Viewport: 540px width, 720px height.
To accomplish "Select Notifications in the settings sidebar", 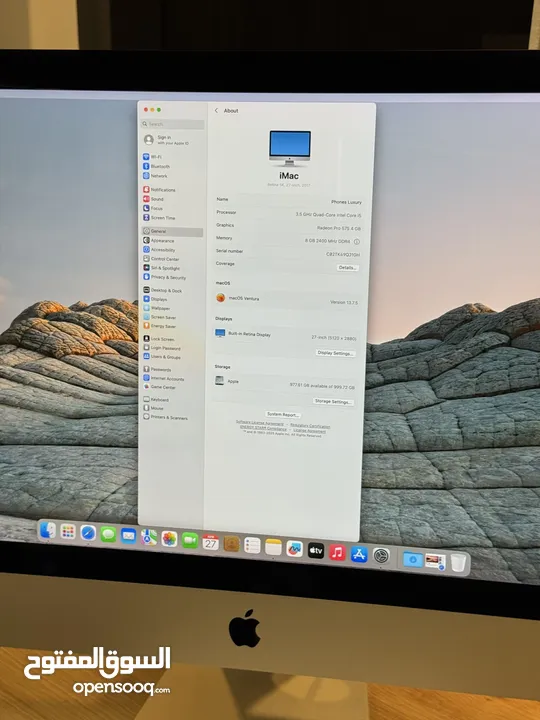I will [159, 190].
